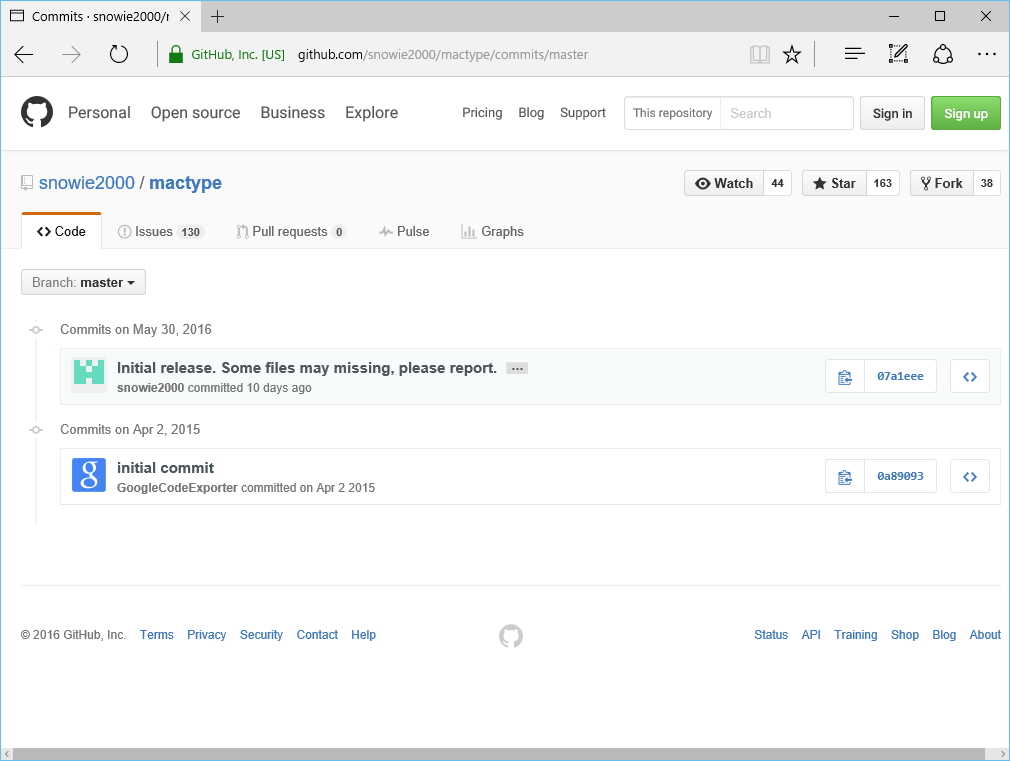1010x761 pixels.
Task: Open the reading view book icon
Action: 760,55
